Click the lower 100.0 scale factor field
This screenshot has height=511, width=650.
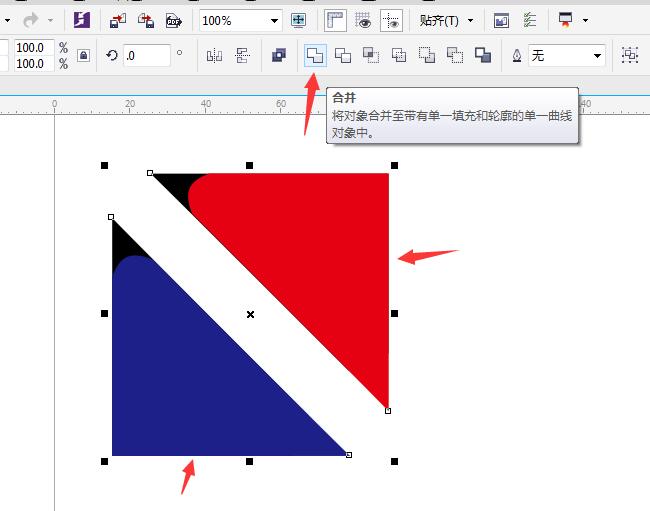click(x=34, y=63)
